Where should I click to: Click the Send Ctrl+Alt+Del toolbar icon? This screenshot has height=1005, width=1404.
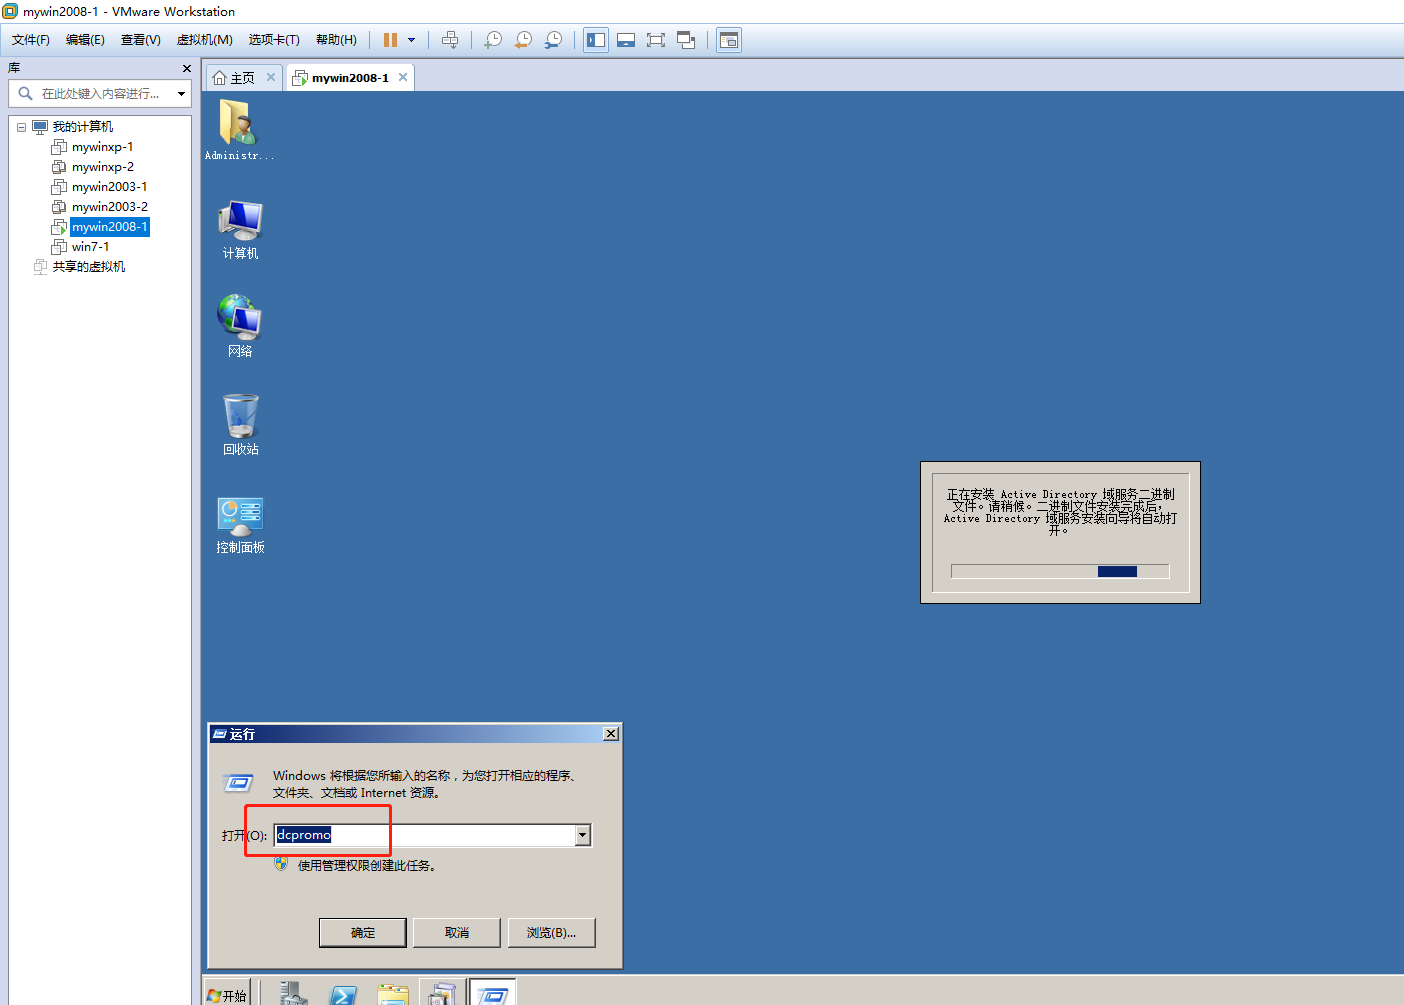point(450,40)
